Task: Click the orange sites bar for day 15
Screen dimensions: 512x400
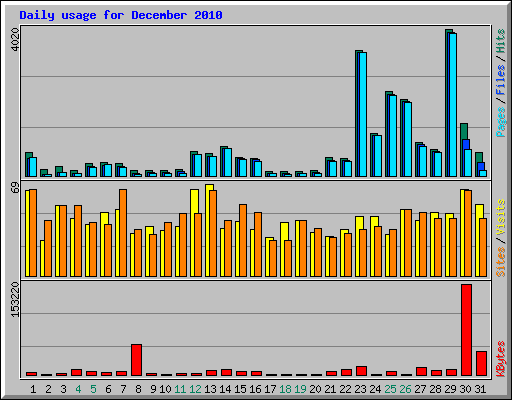Action: [243, 240]
